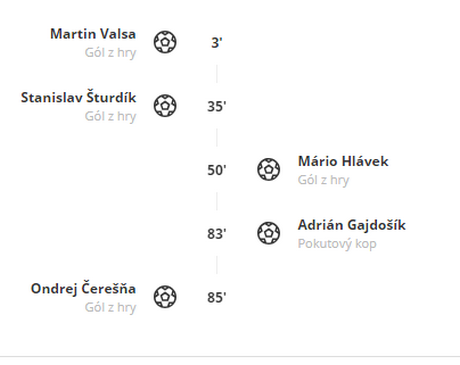Open Mário Hlávek player link
The width and height of the screenshot is (460, 365).
coord(343,161)
